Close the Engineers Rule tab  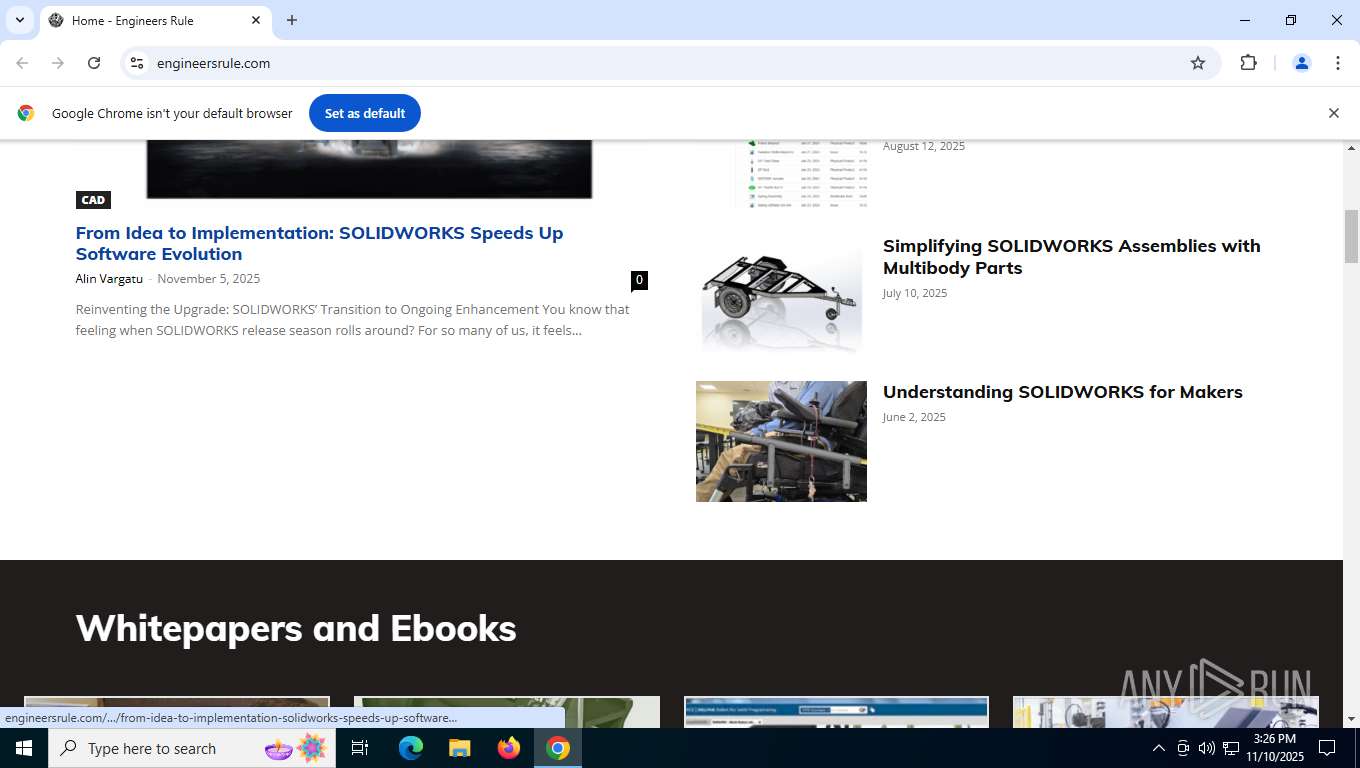(256, 20)
